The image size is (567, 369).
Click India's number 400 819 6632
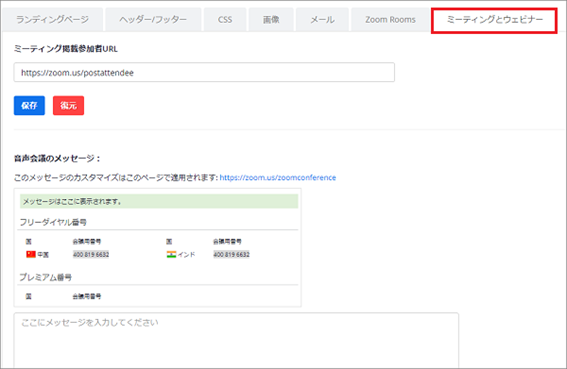(x=231, y=254)
